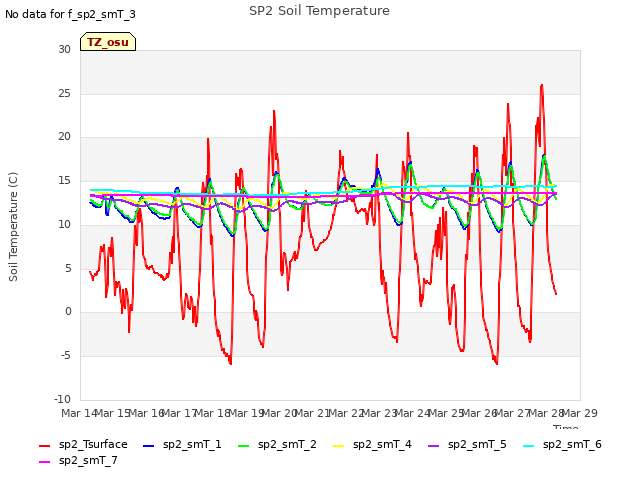
Task: Click the Mar 22 x-axis tick label
Action: [x=346, y=413]
